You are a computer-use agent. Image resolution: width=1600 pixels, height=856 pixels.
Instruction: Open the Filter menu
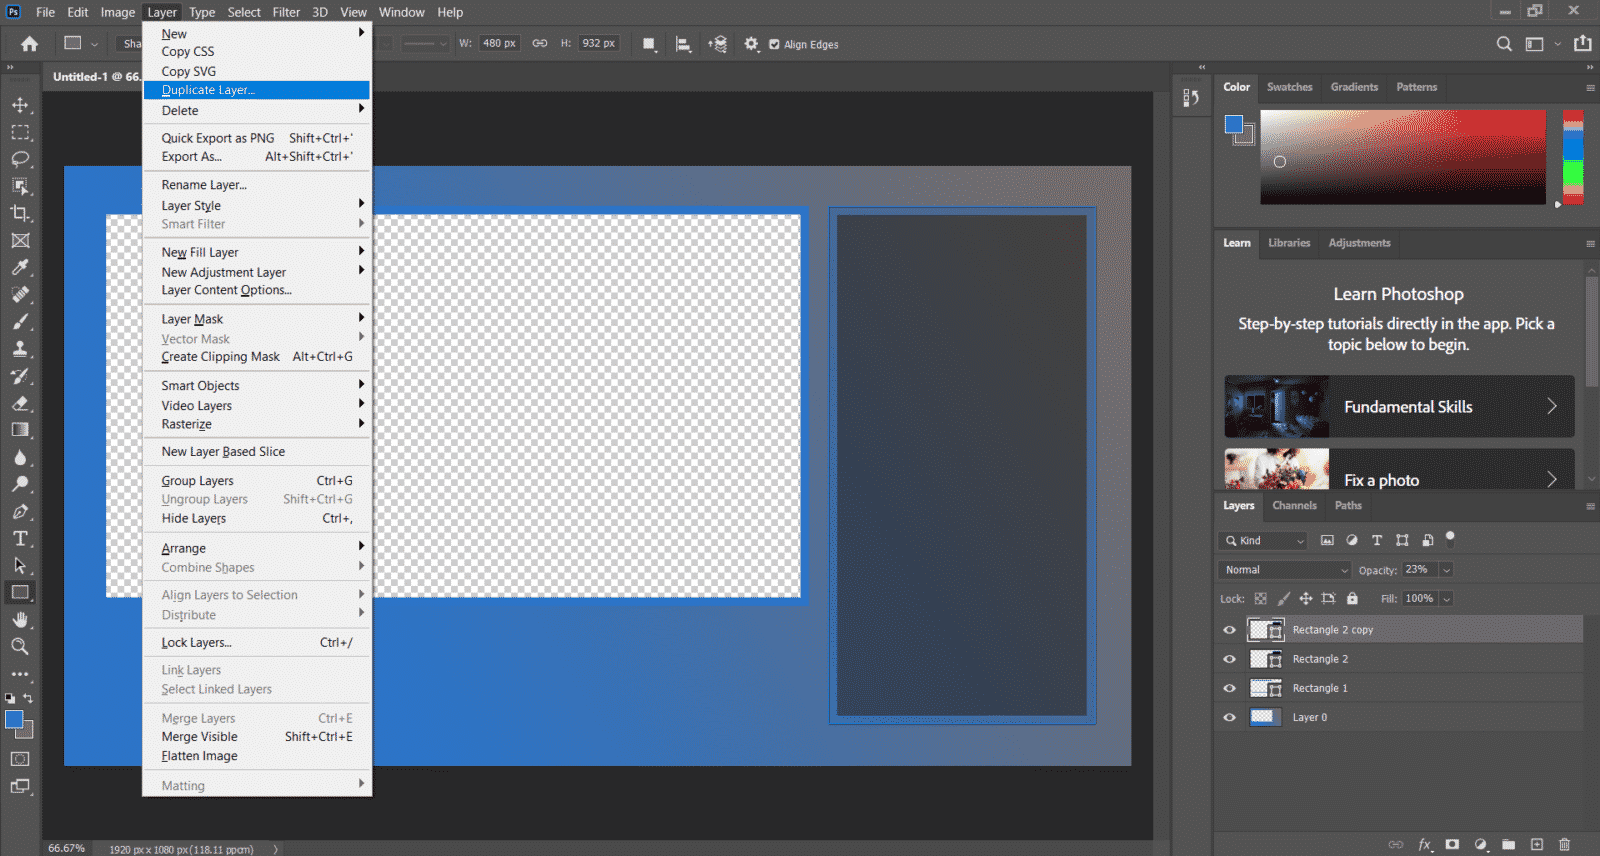click(x=286, y=12)
